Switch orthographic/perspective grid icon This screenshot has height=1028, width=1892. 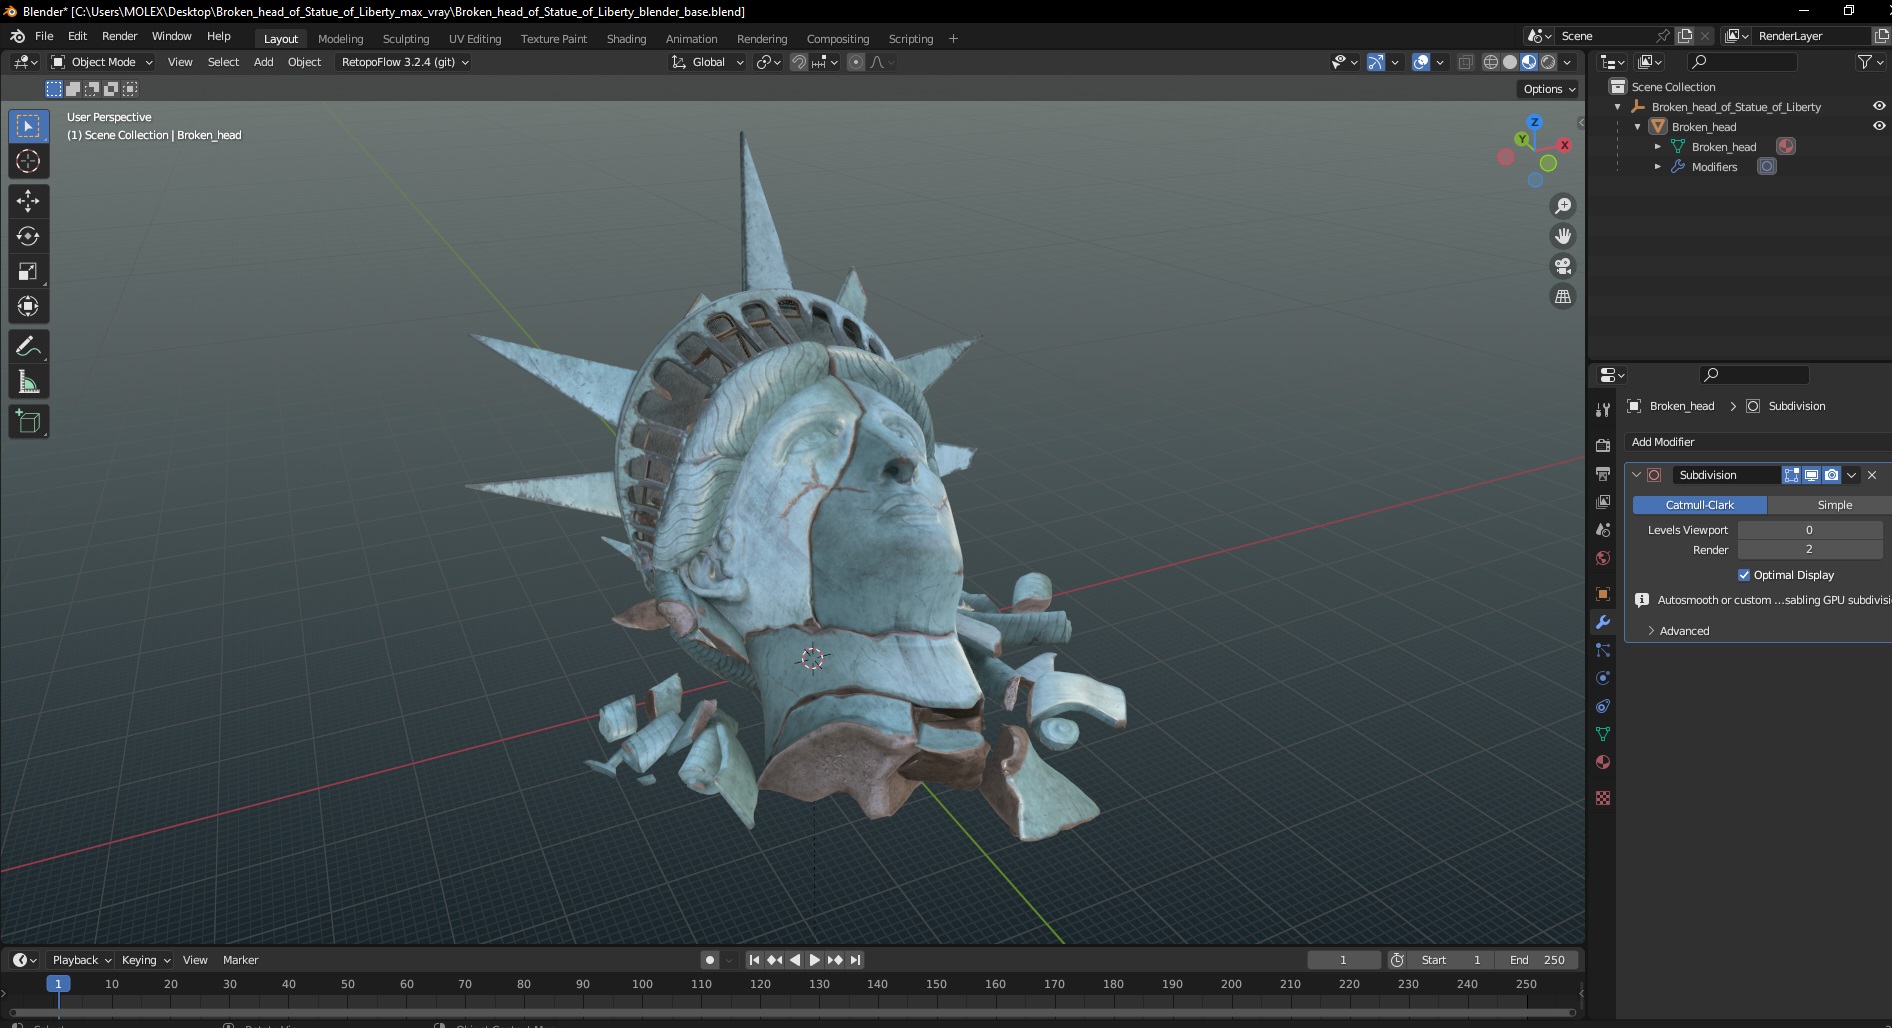tap(1562, 296)
